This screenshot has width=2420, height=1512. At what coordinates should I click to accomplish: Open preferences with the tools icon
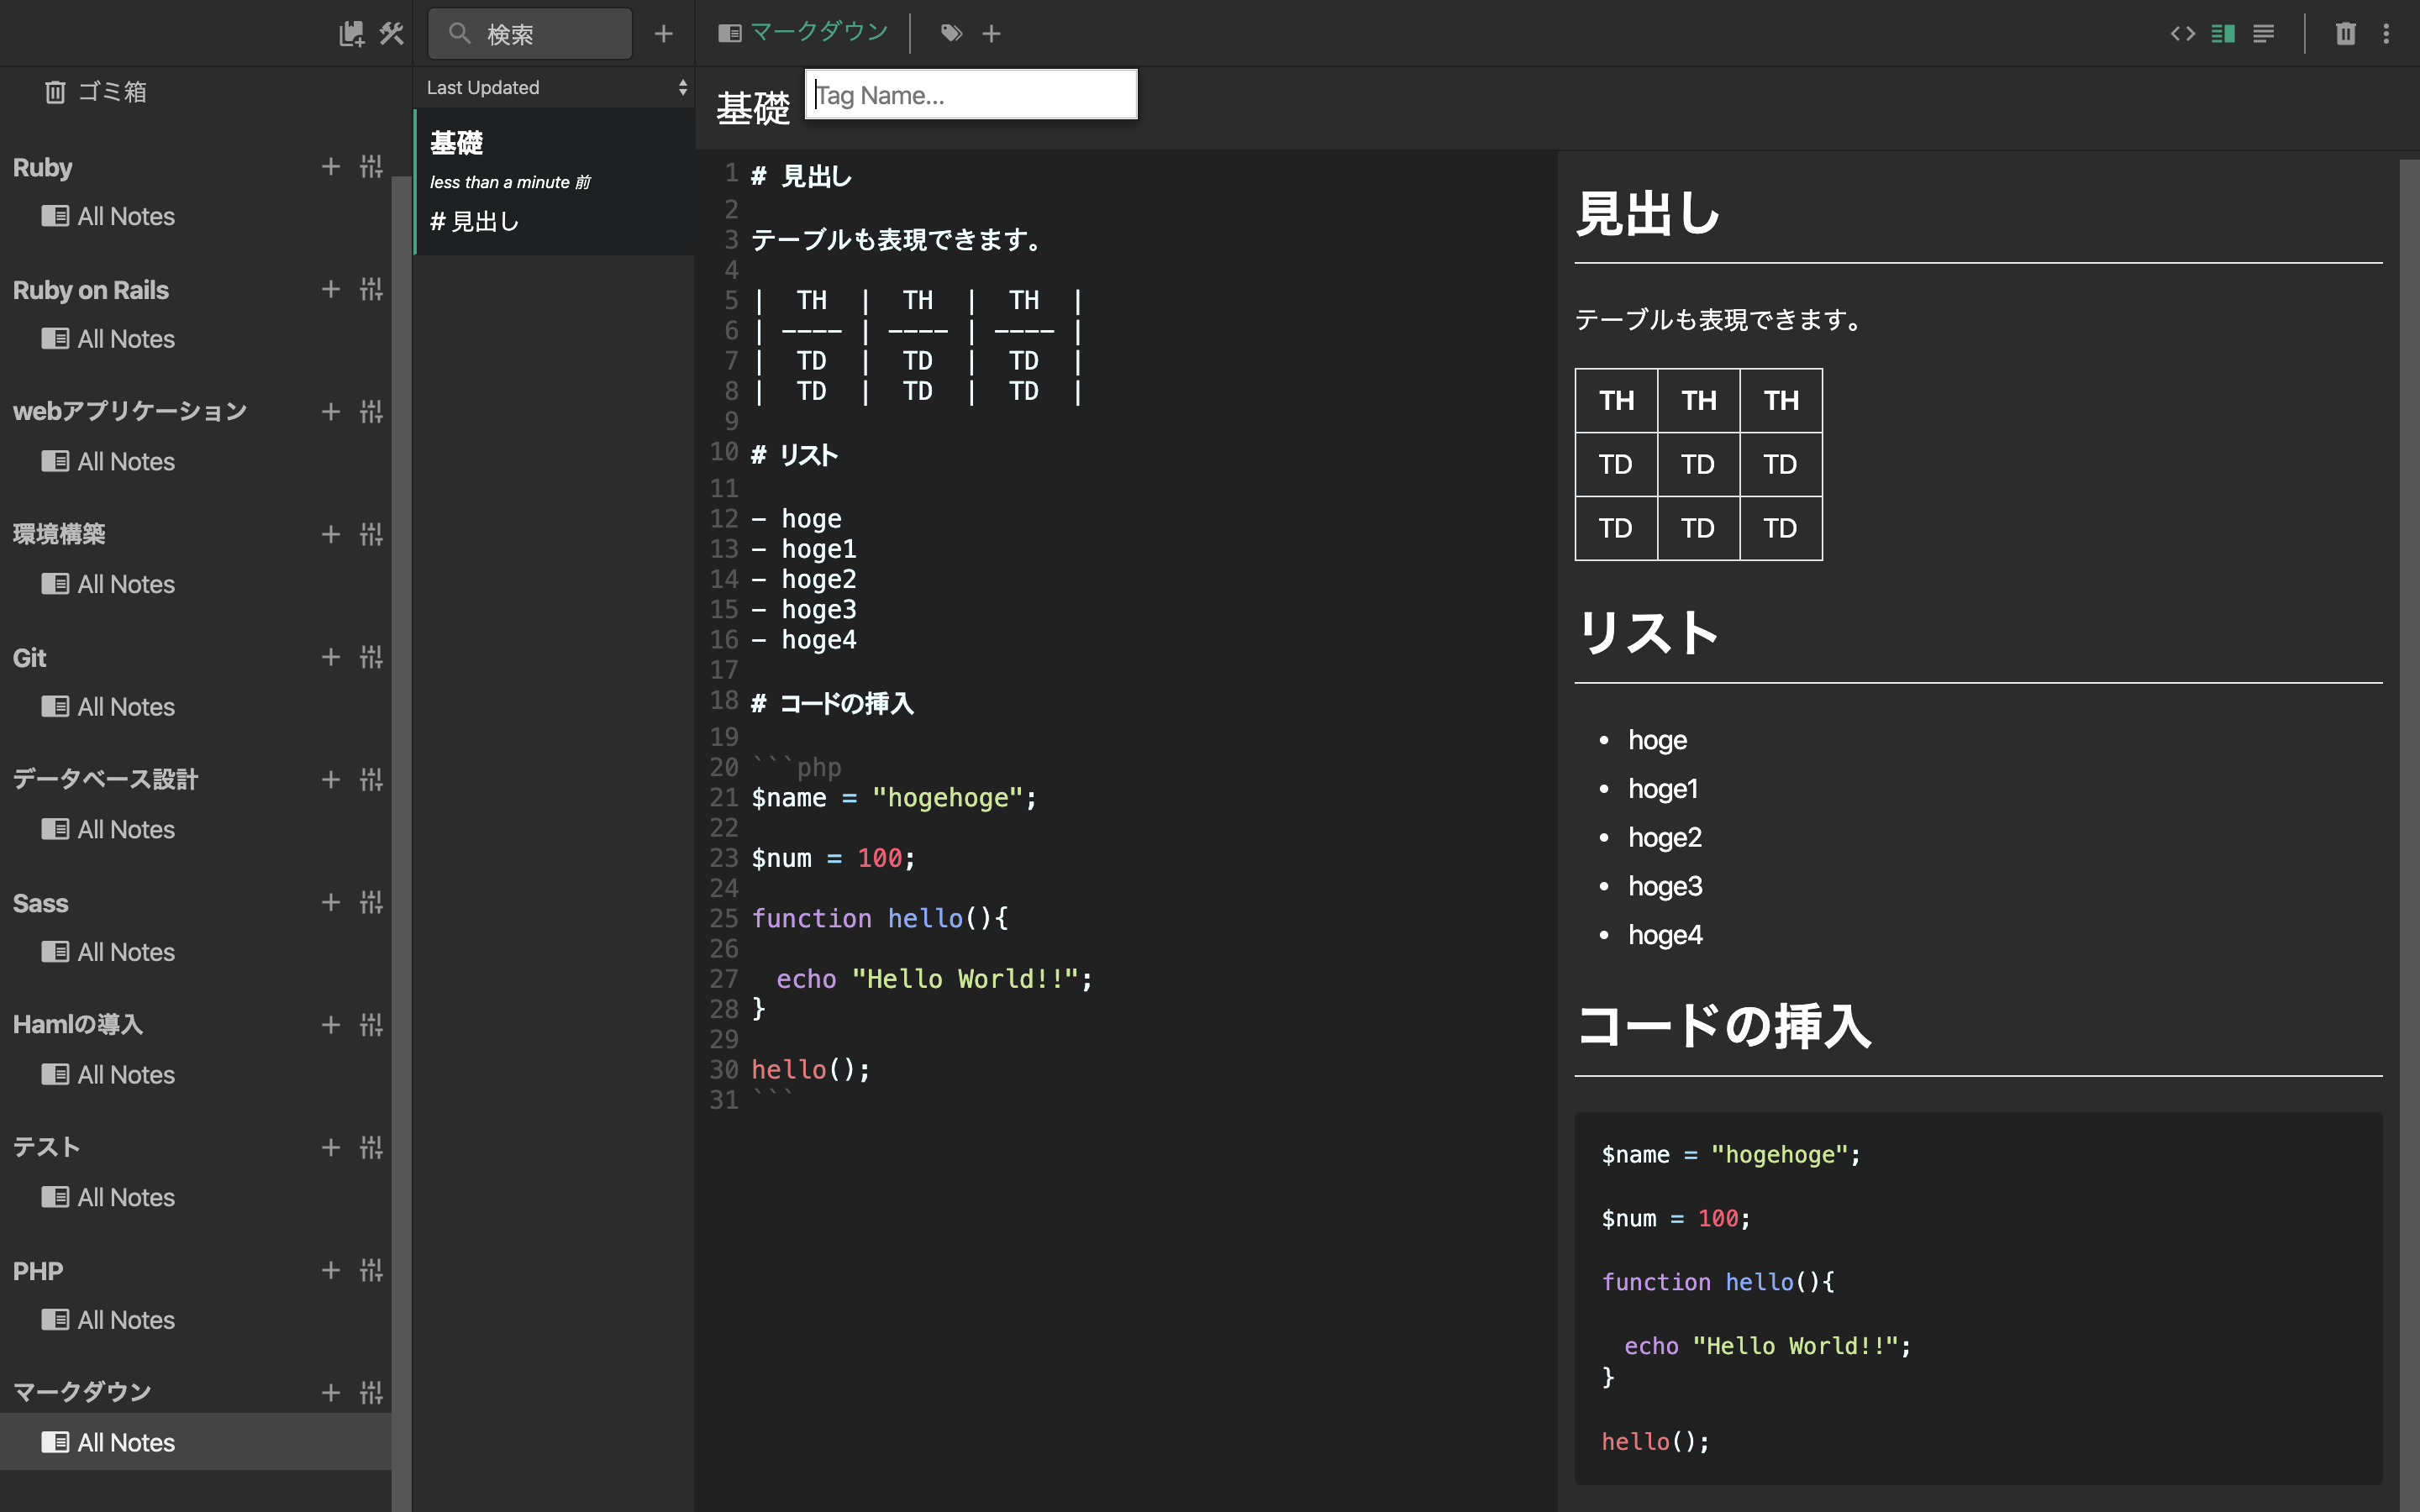[391, 33]
